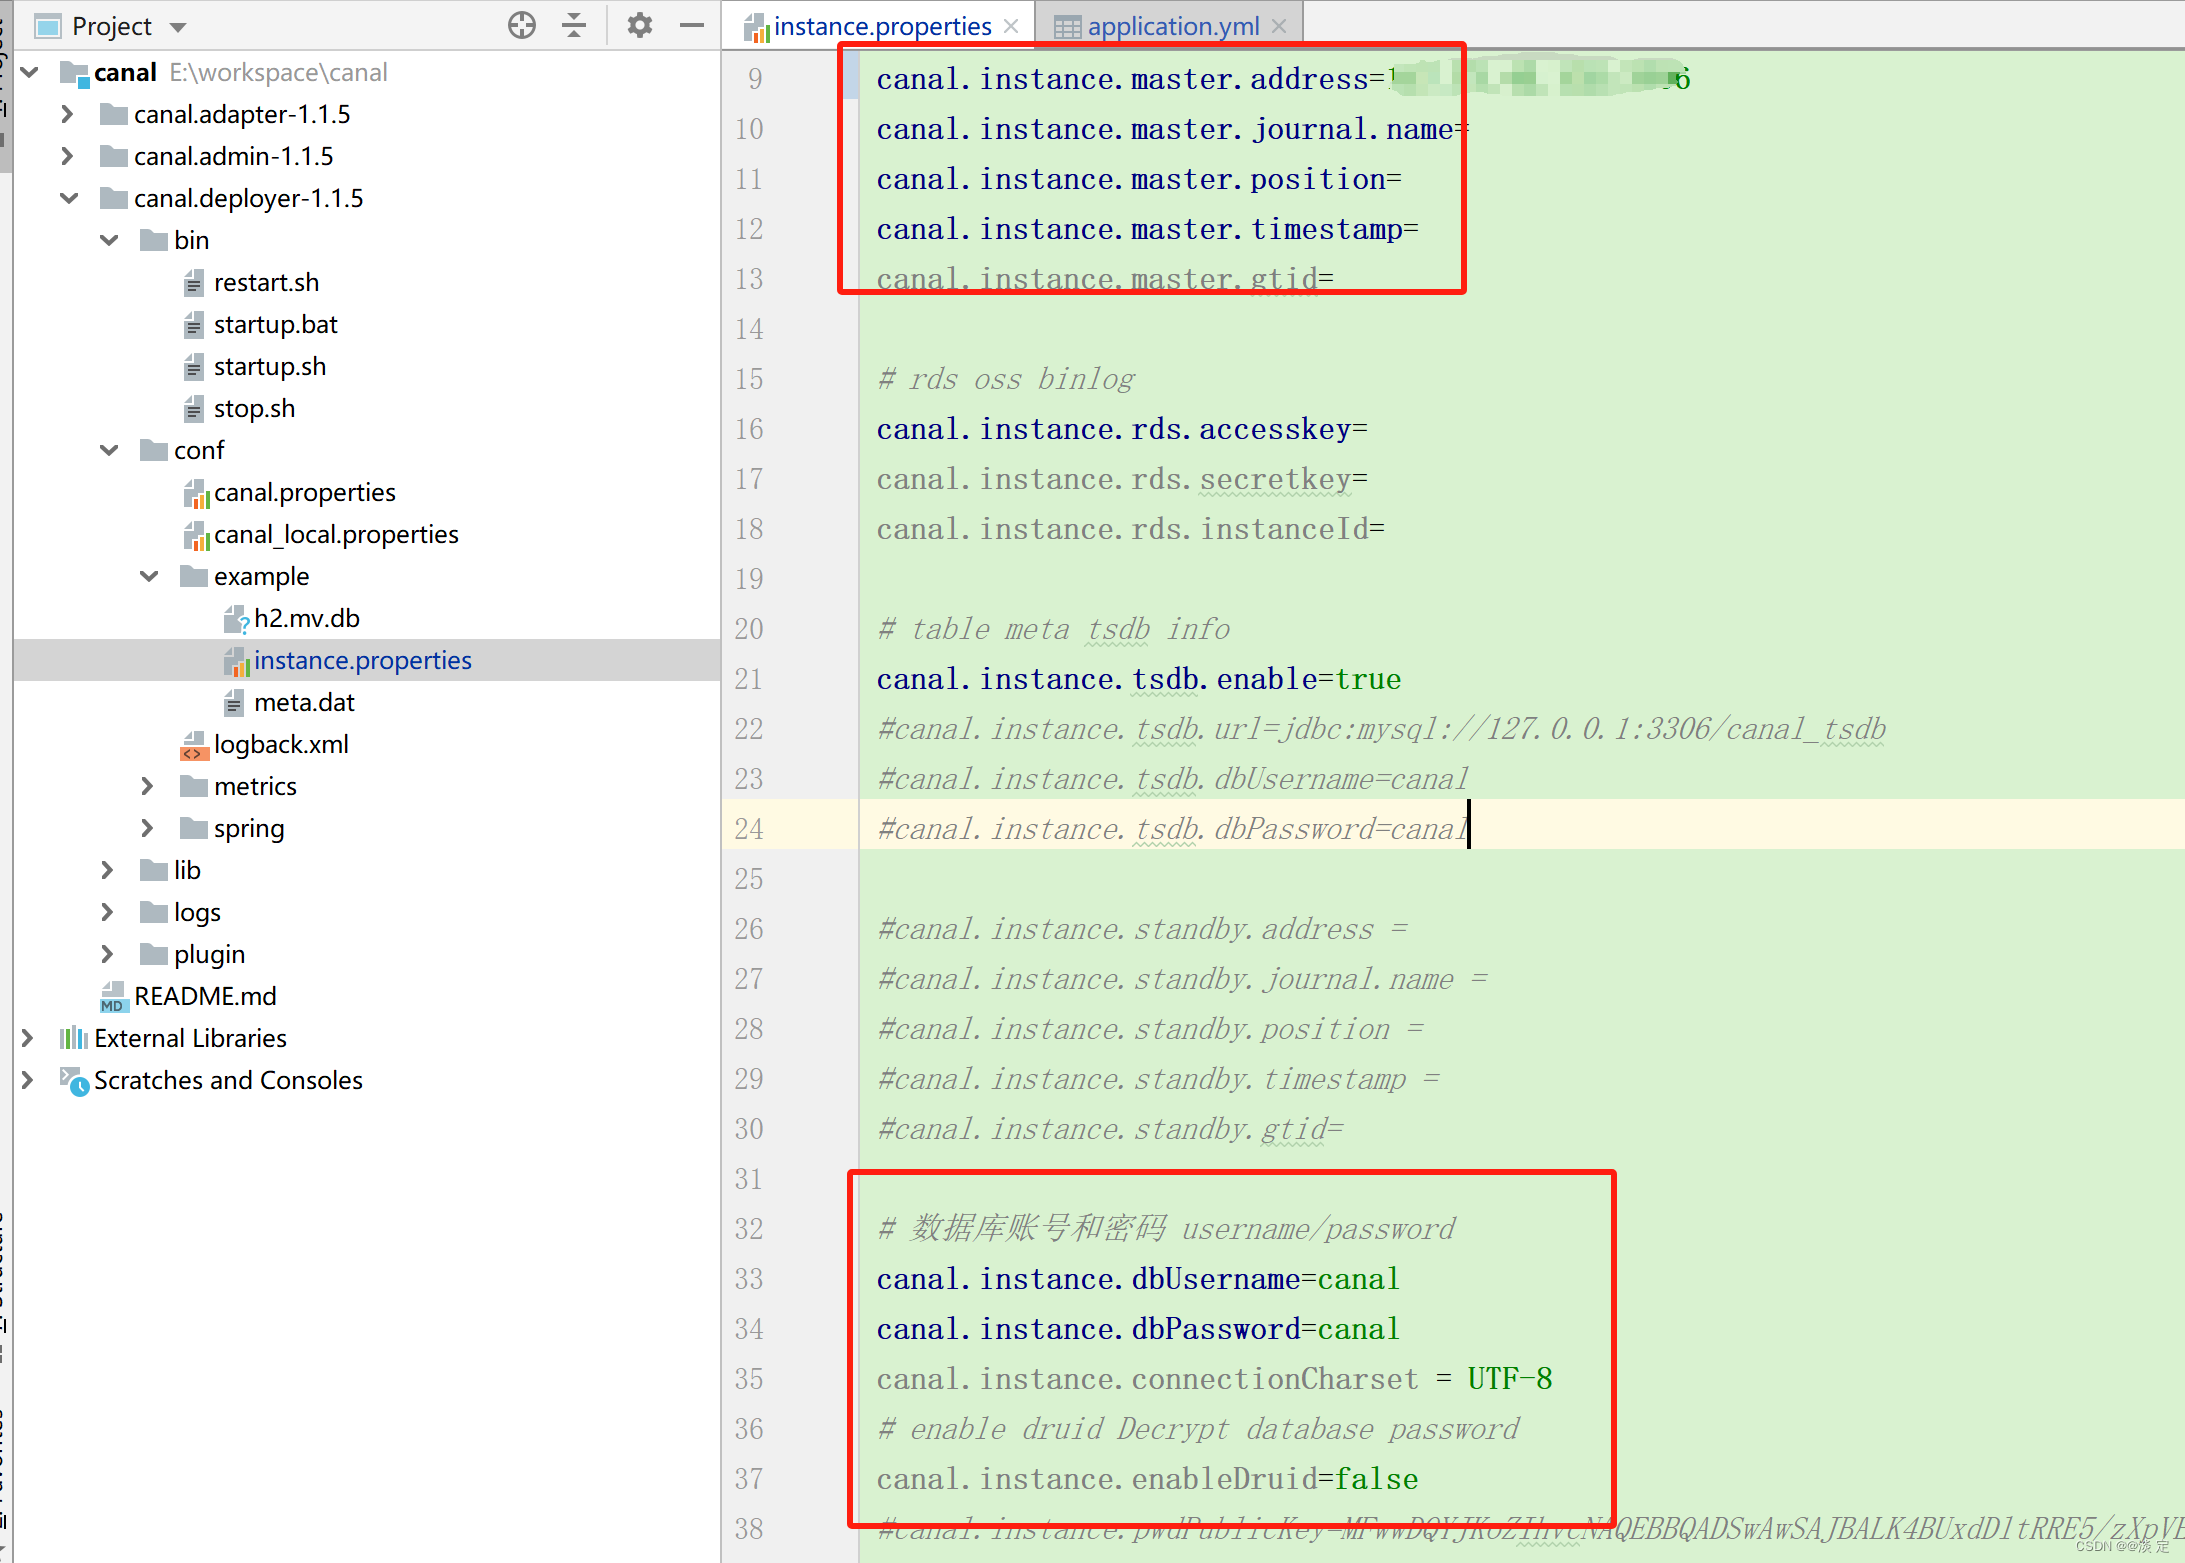2185x1563 pixels.
Task: Click the locate current file target icon
Action: [521, 25]
